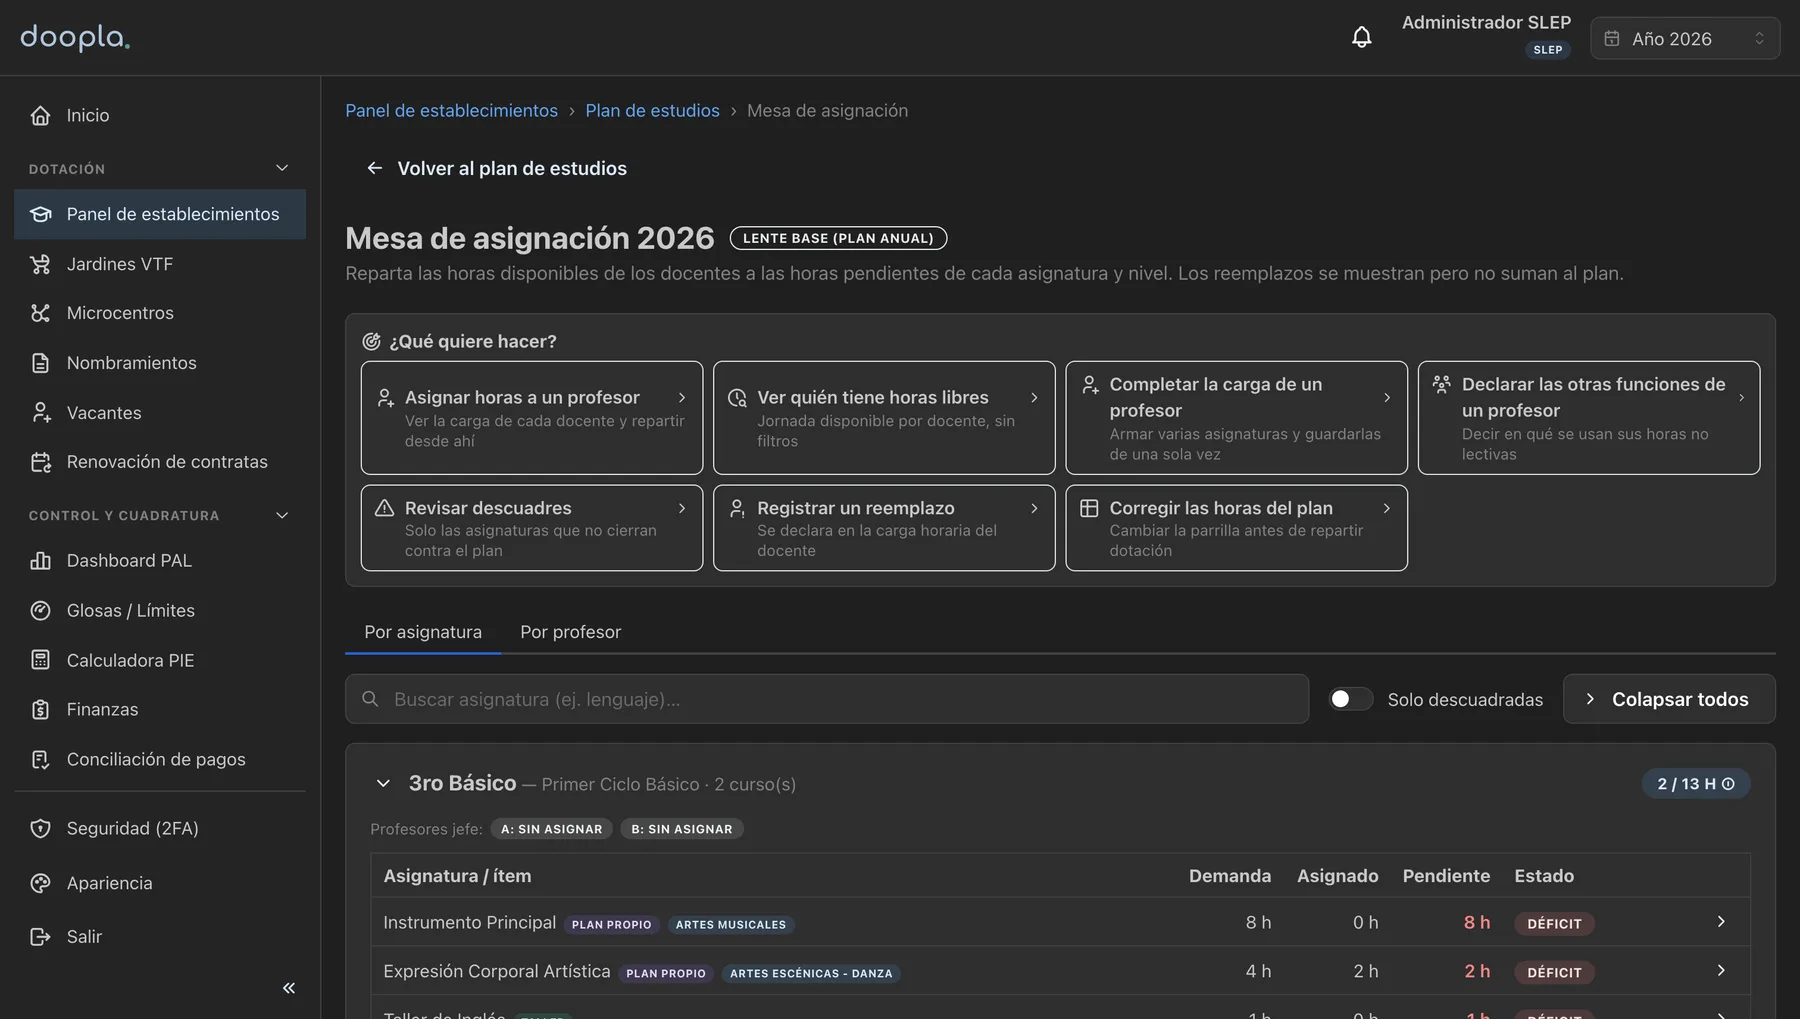Open Panel de establecimientos breadcrumb link
The width and height of the screenshot is (1800, 1019).
click(451, 111)
